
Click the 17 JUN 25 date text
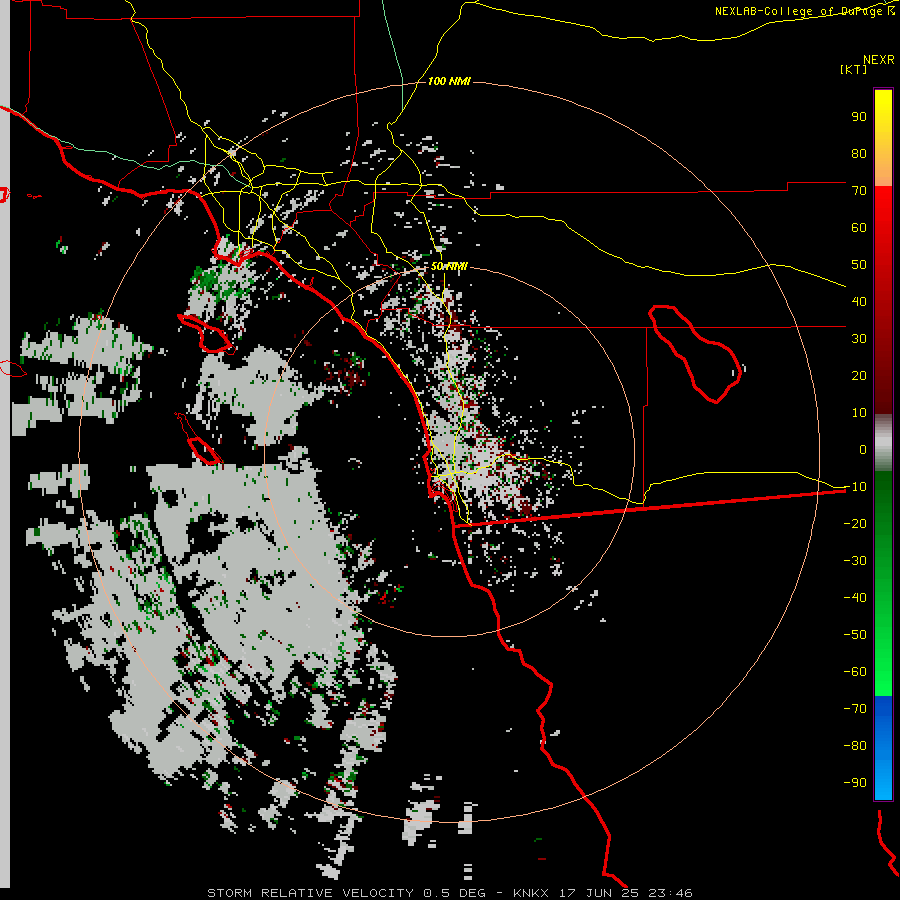599,893
